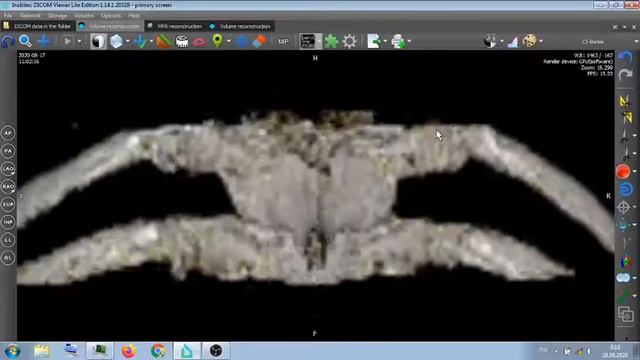Click the purple histogram curve icon
Viewport: 640px width, 360px height.
513,41
